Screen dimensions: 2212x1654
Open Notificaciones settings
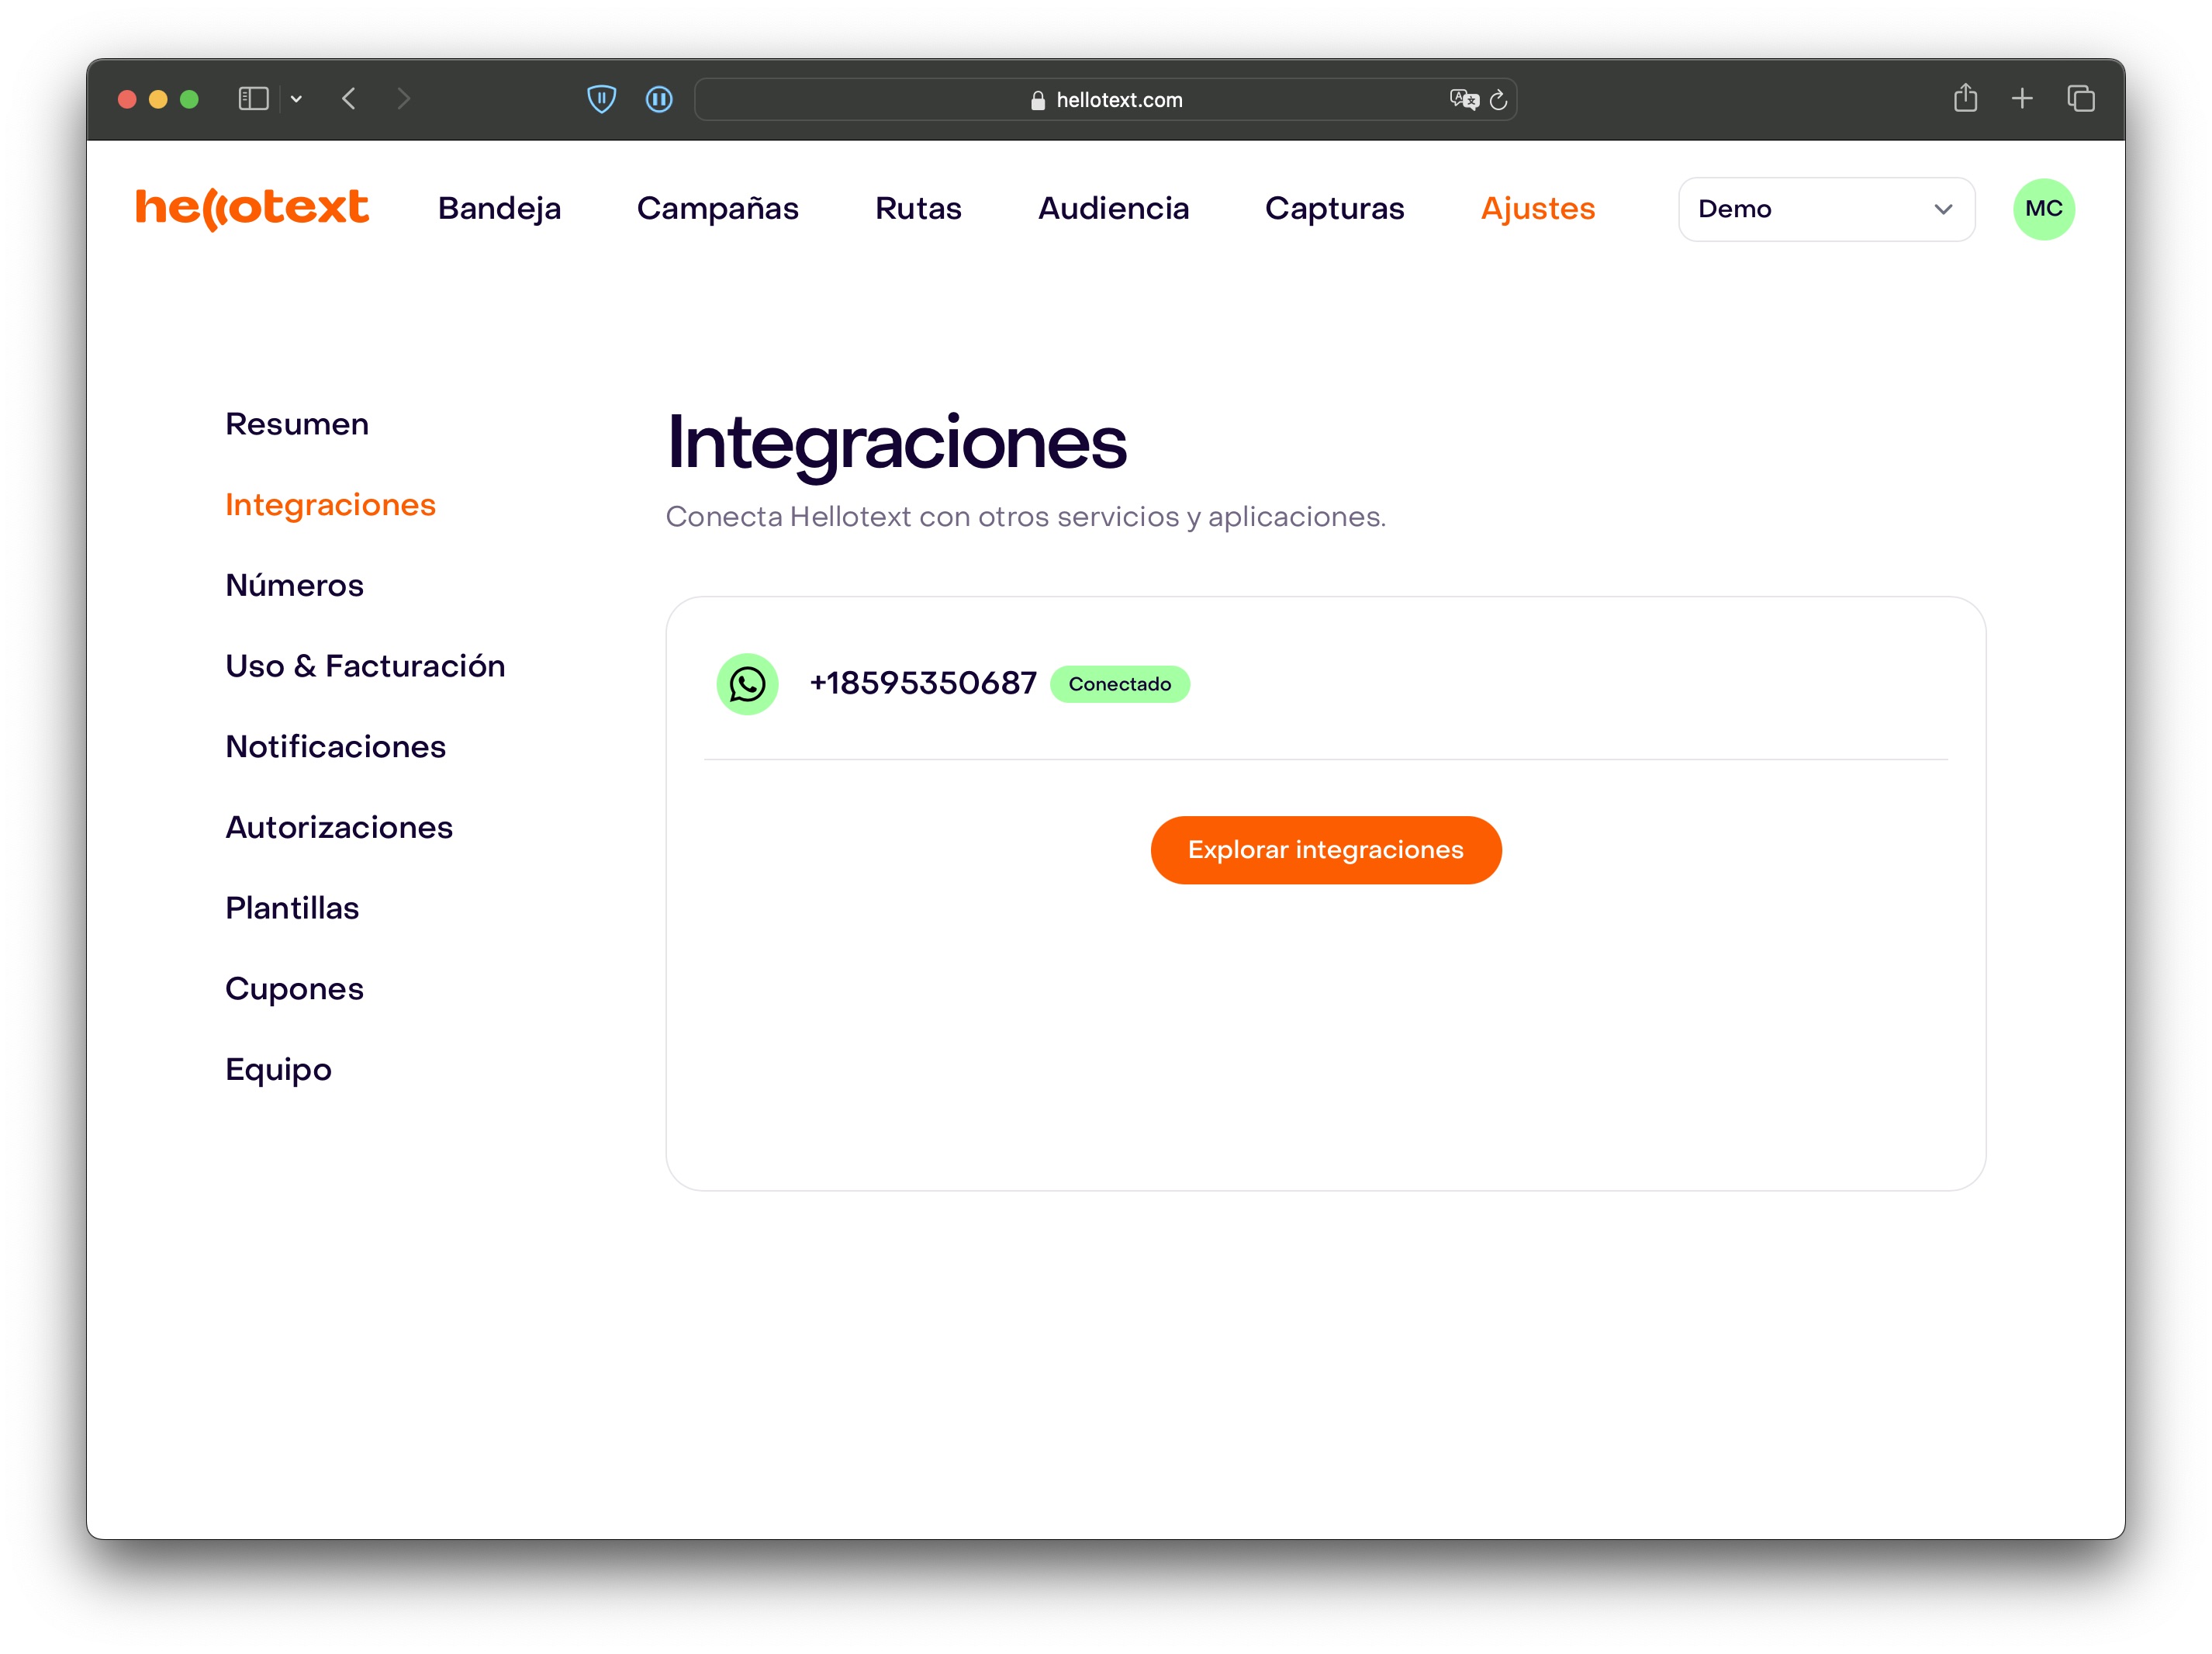335,747
